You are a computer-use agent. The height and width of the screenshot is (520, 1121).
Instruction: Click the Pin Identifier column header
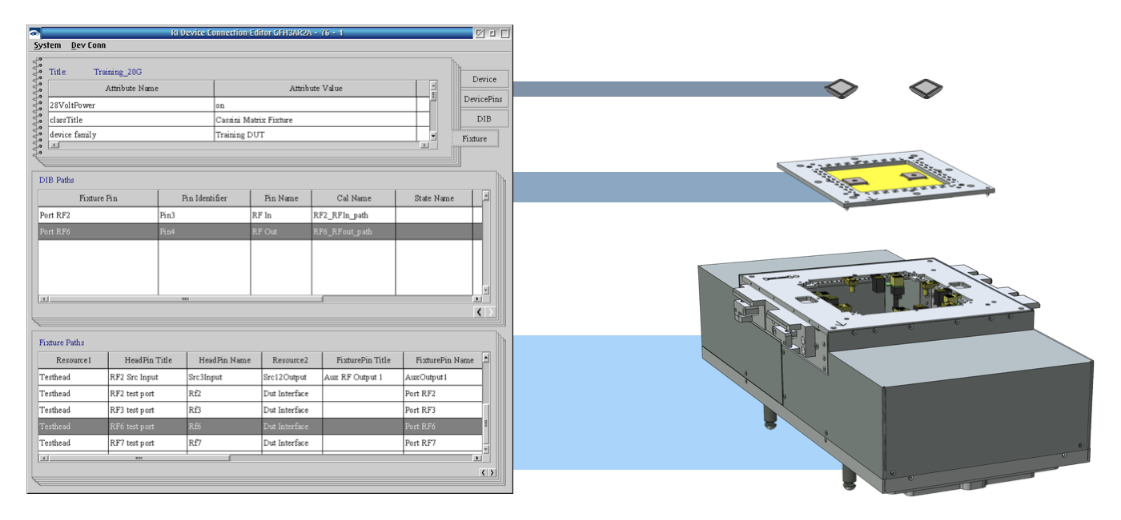(x=204, y=198)
